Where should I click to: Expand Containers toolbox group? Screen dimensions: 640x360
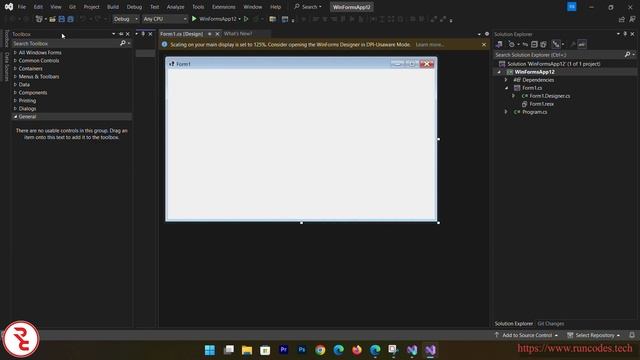[x=15, y=69]
